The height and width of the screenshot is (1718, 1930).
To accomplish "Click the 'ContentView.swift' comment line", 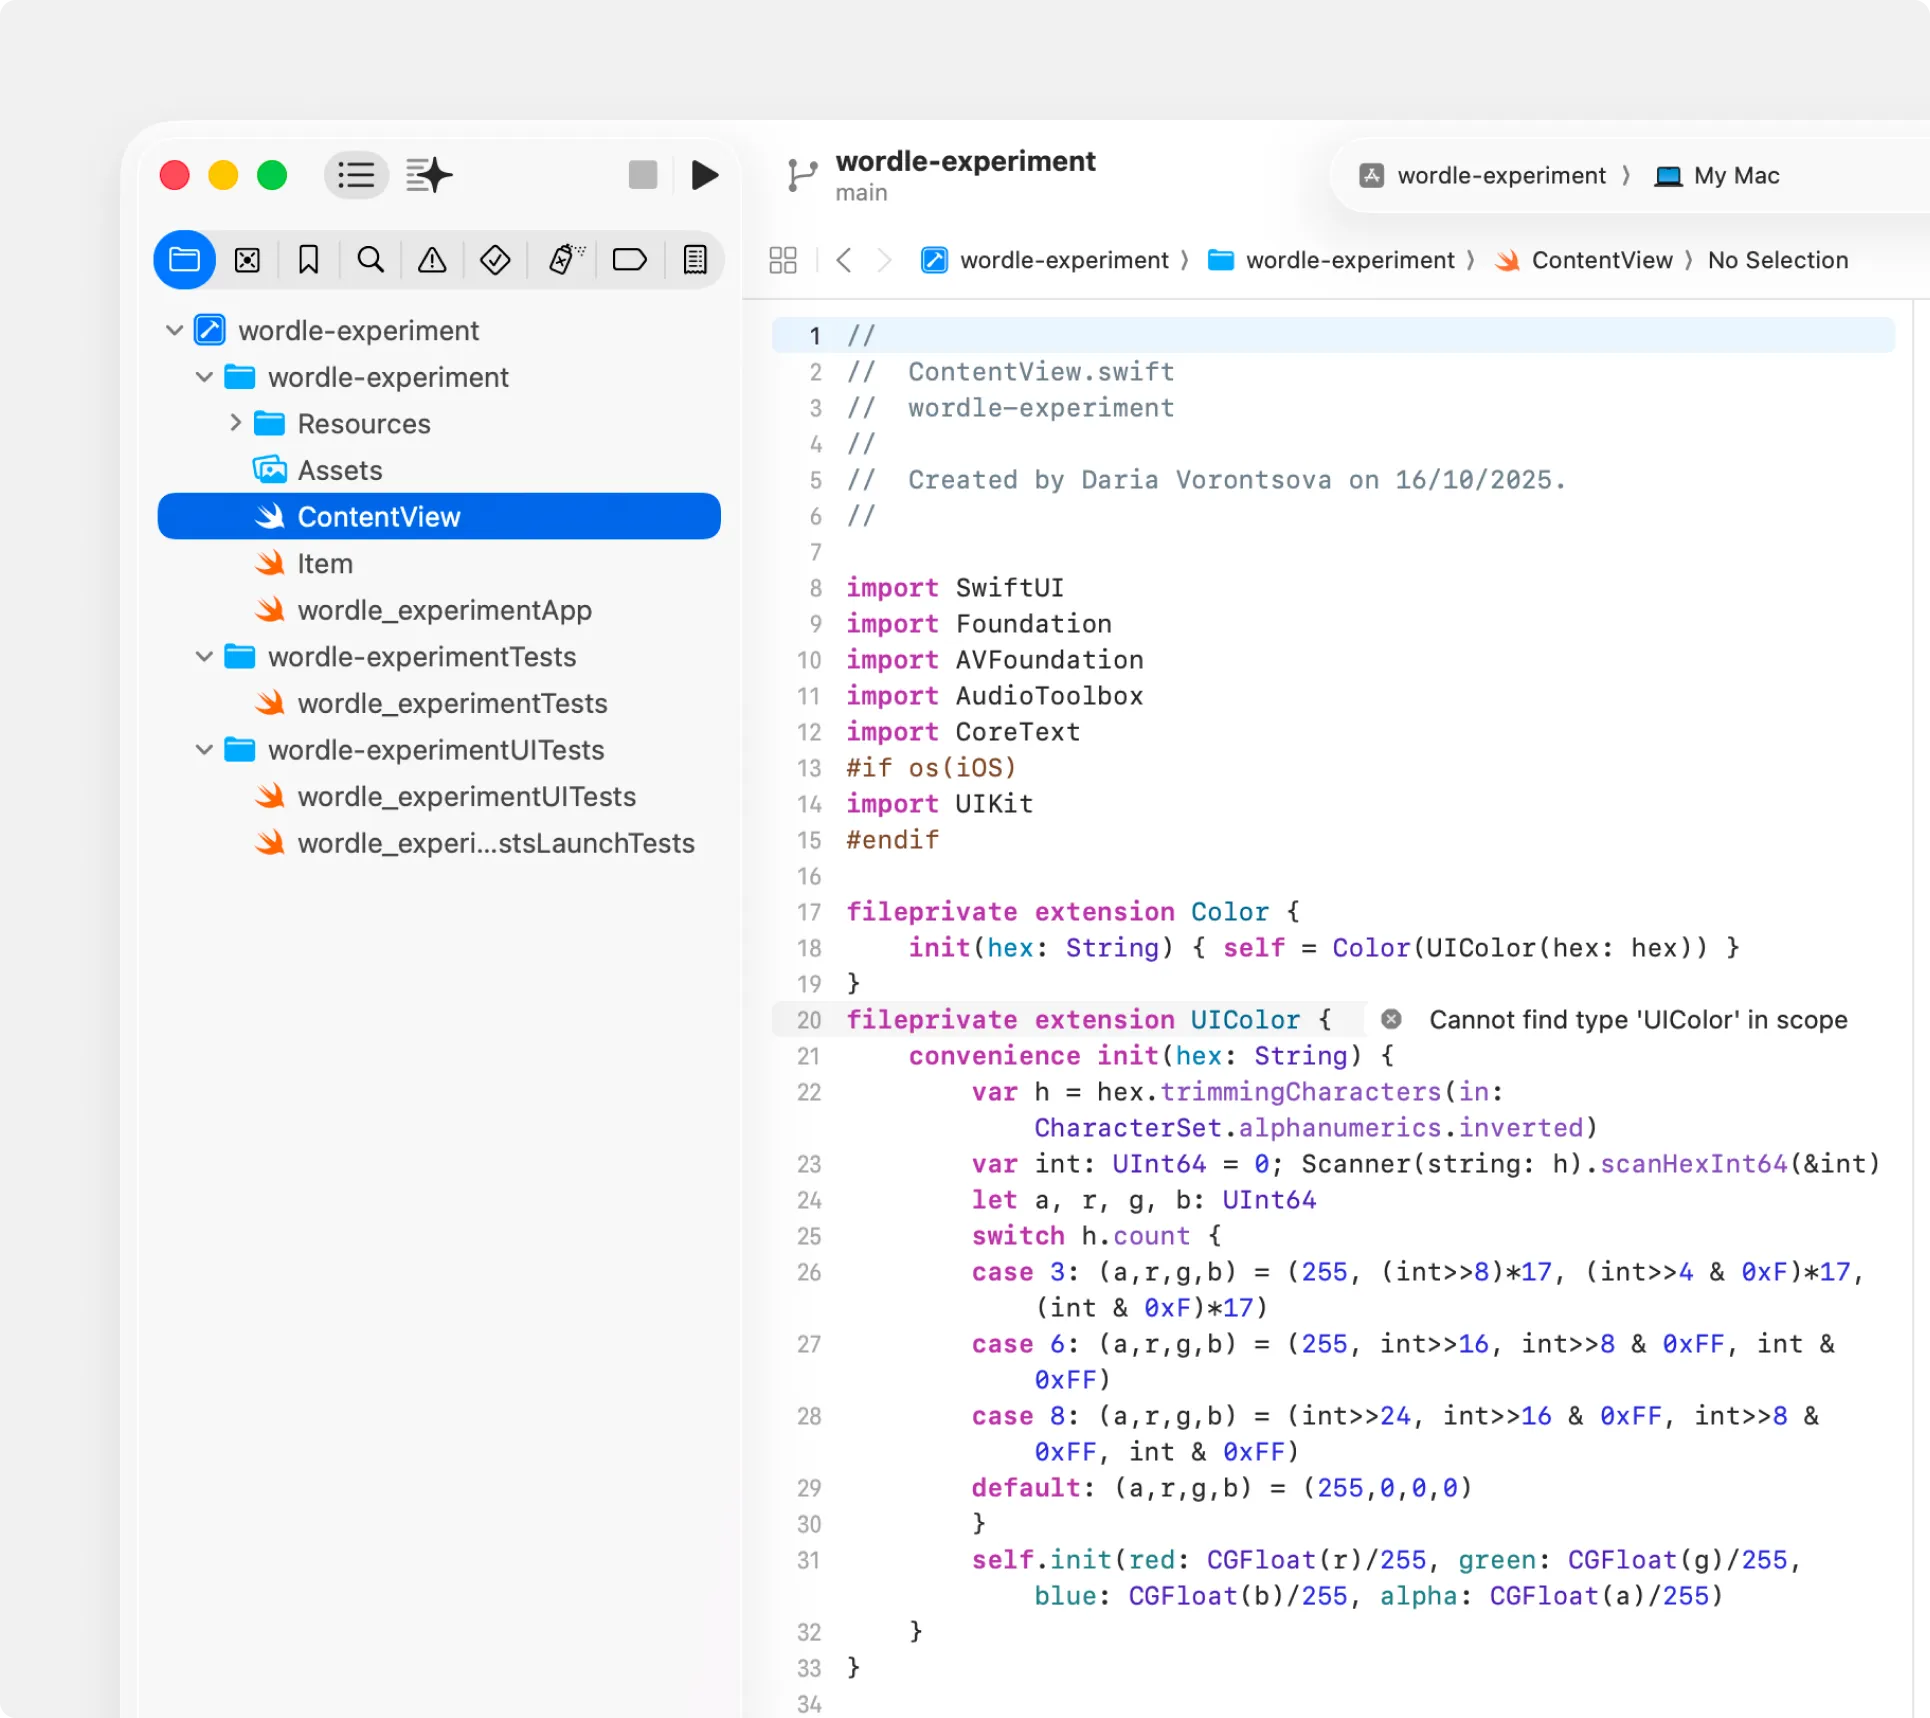I will (x=1010, y=371).
